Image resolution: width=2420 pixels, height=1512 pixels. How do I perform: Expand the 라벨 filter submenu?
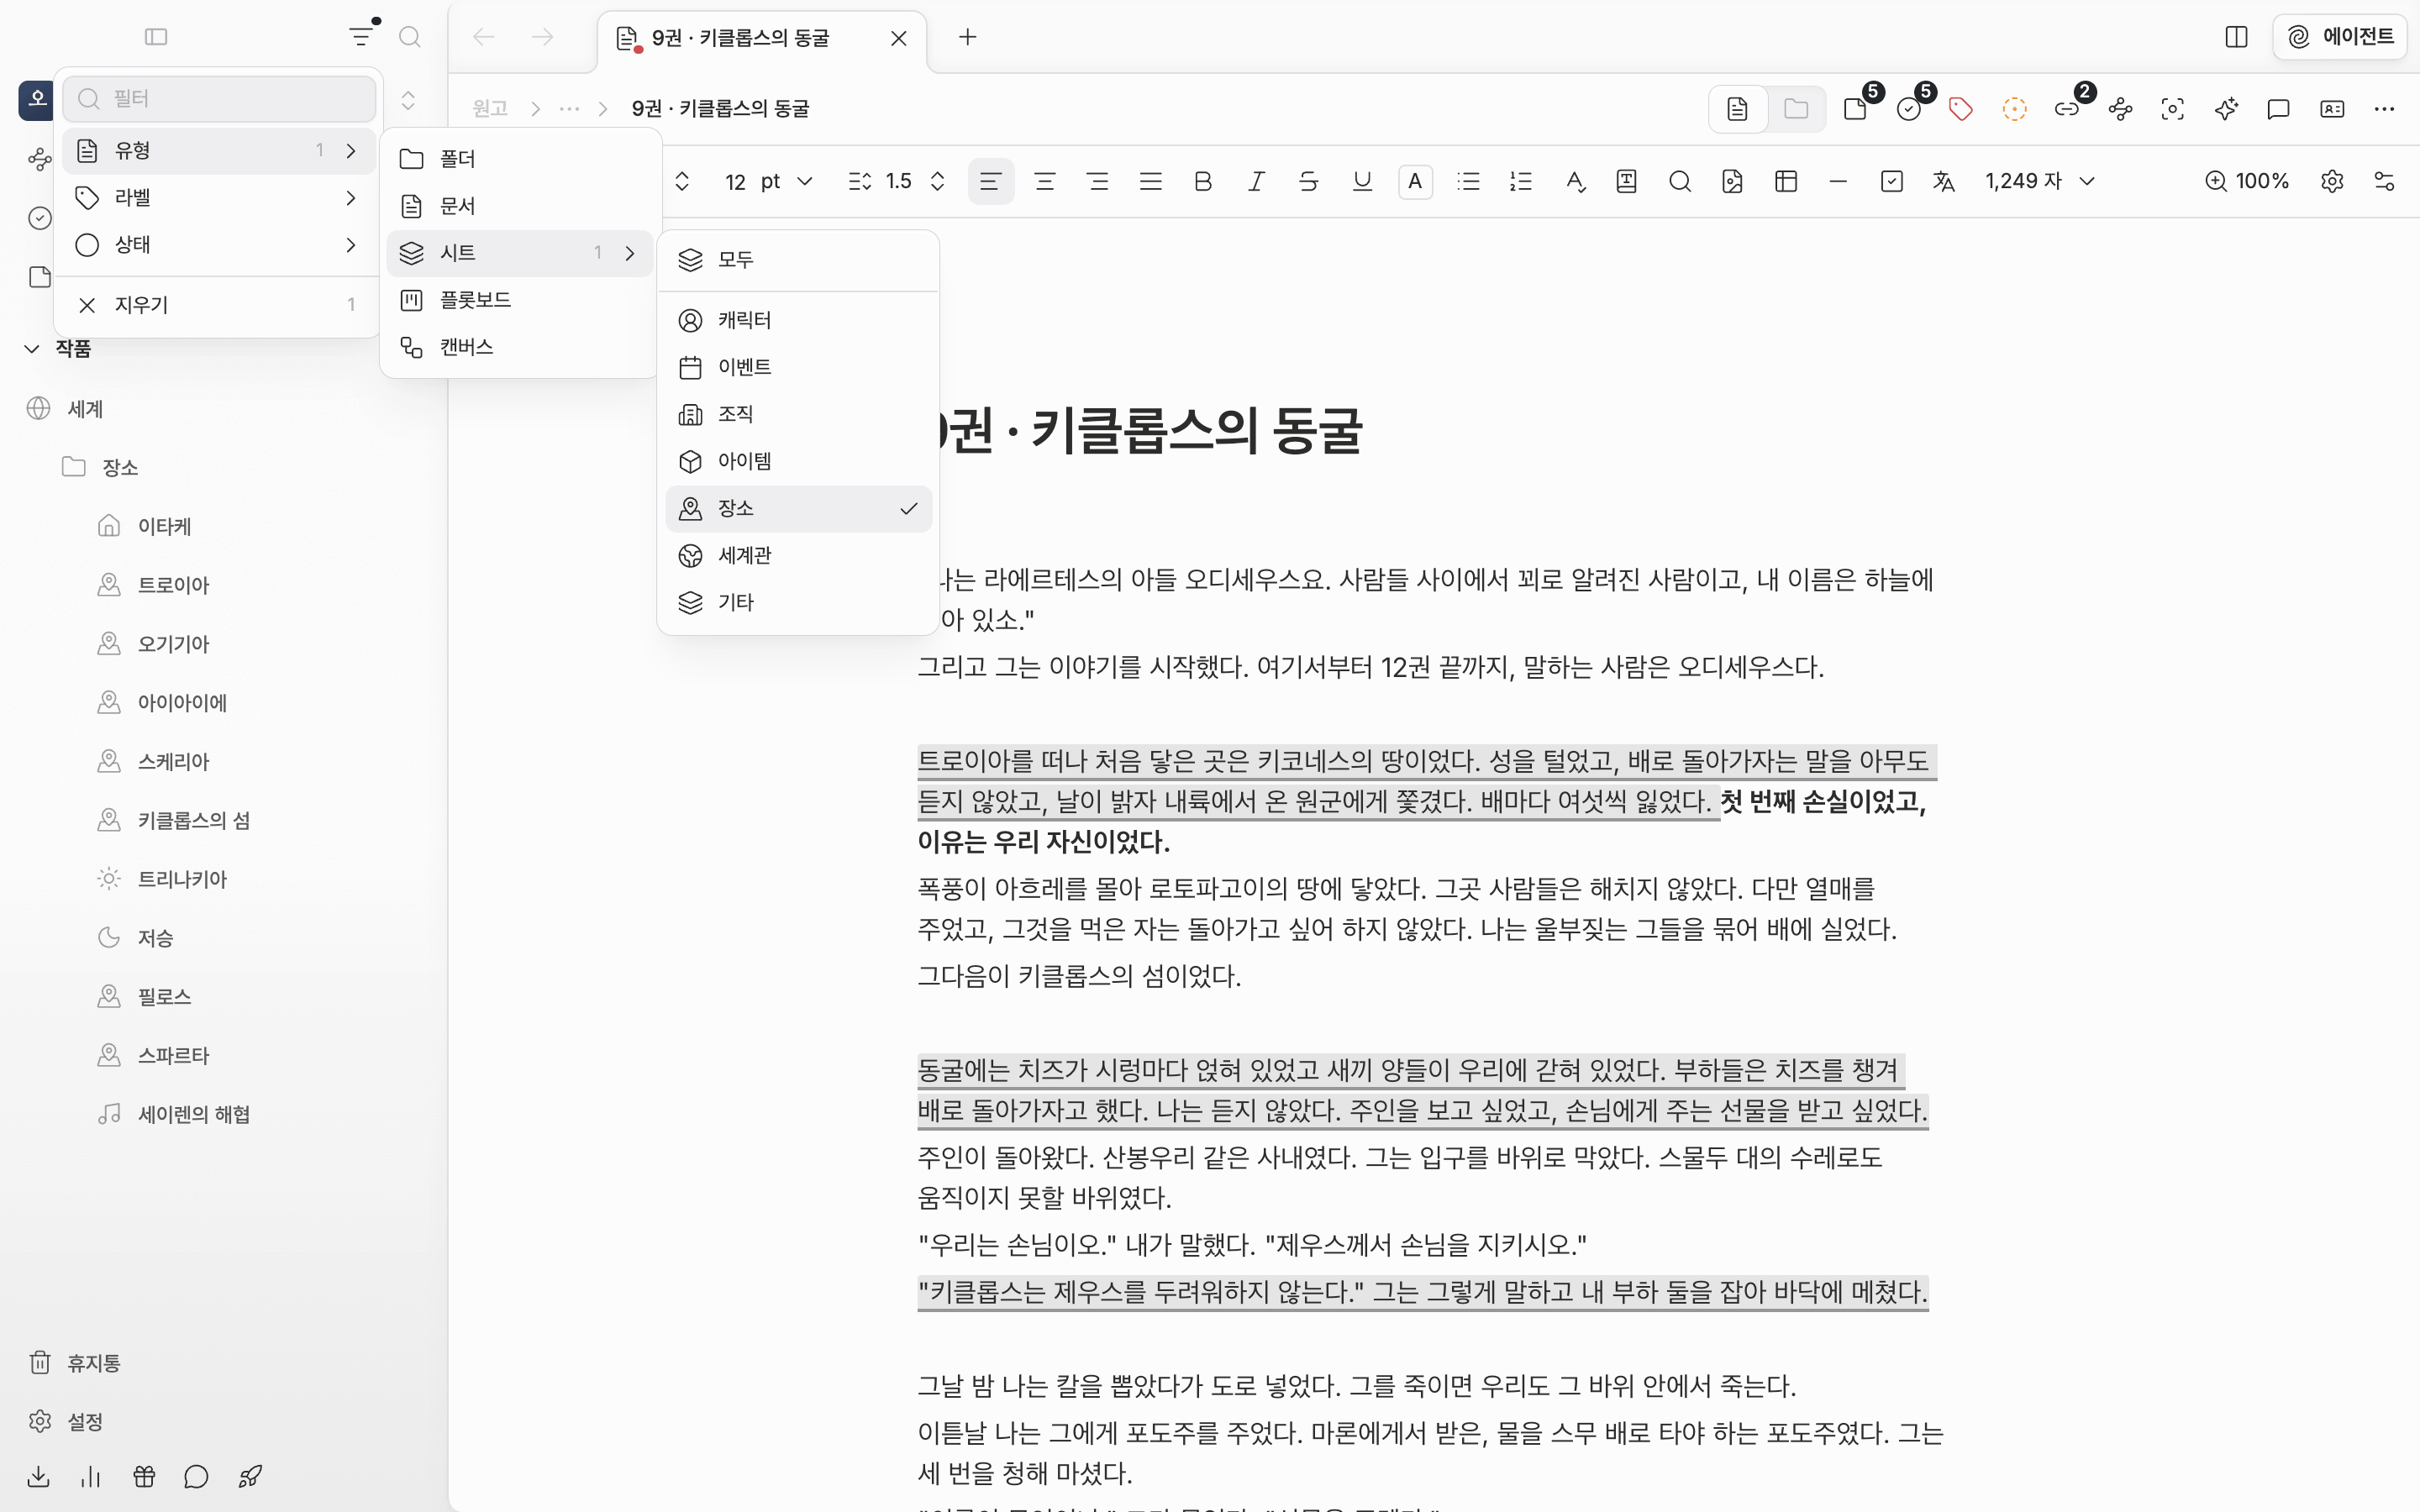point(218,198)
